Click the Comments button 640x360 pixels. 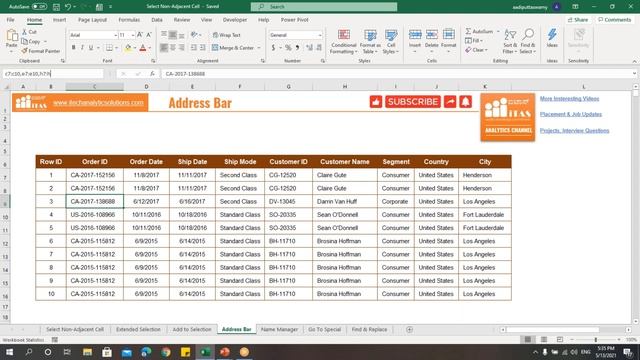614,20
